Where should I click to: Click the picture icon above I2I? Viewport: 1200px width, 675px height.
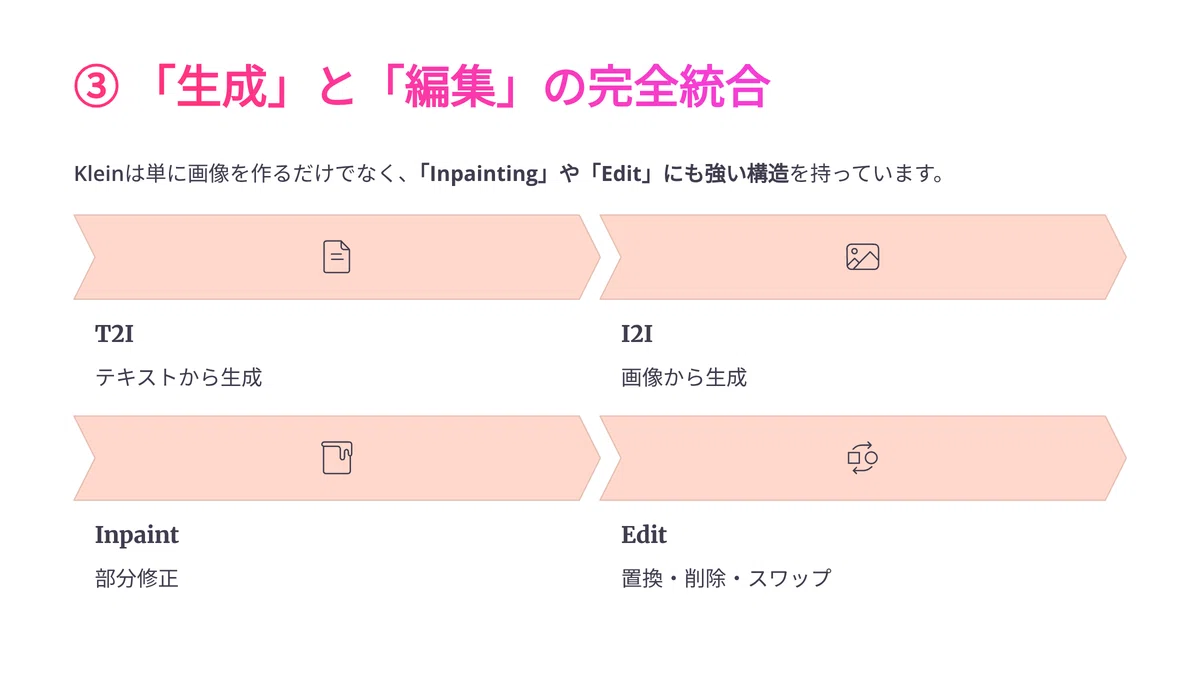[862, 257]
